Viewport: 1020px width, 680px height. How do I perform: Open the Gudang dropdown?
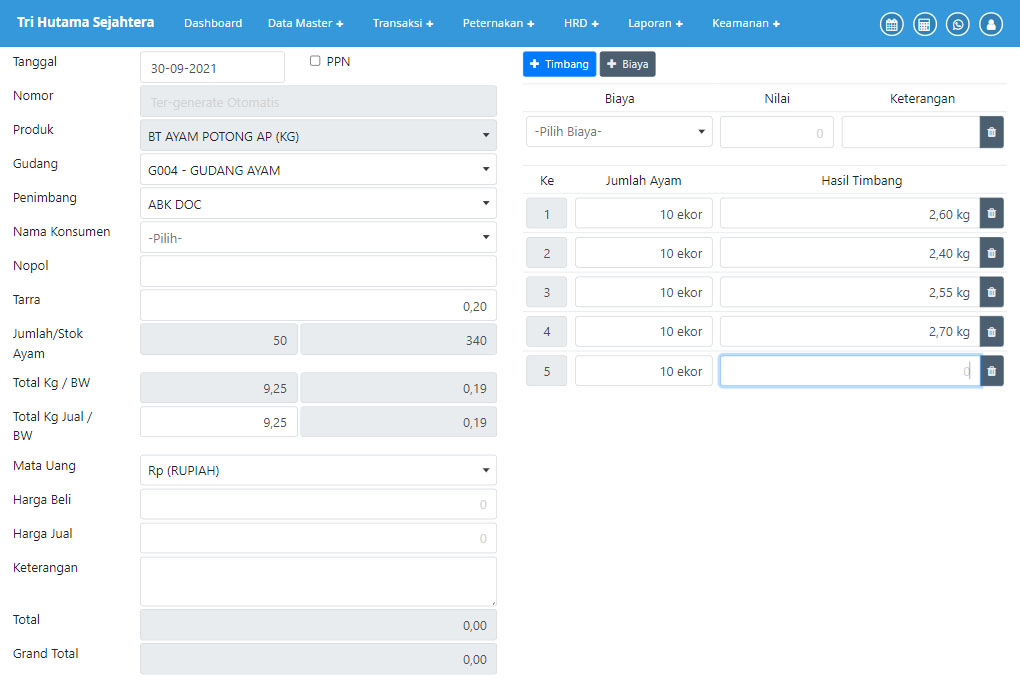[x=318, y=170]
